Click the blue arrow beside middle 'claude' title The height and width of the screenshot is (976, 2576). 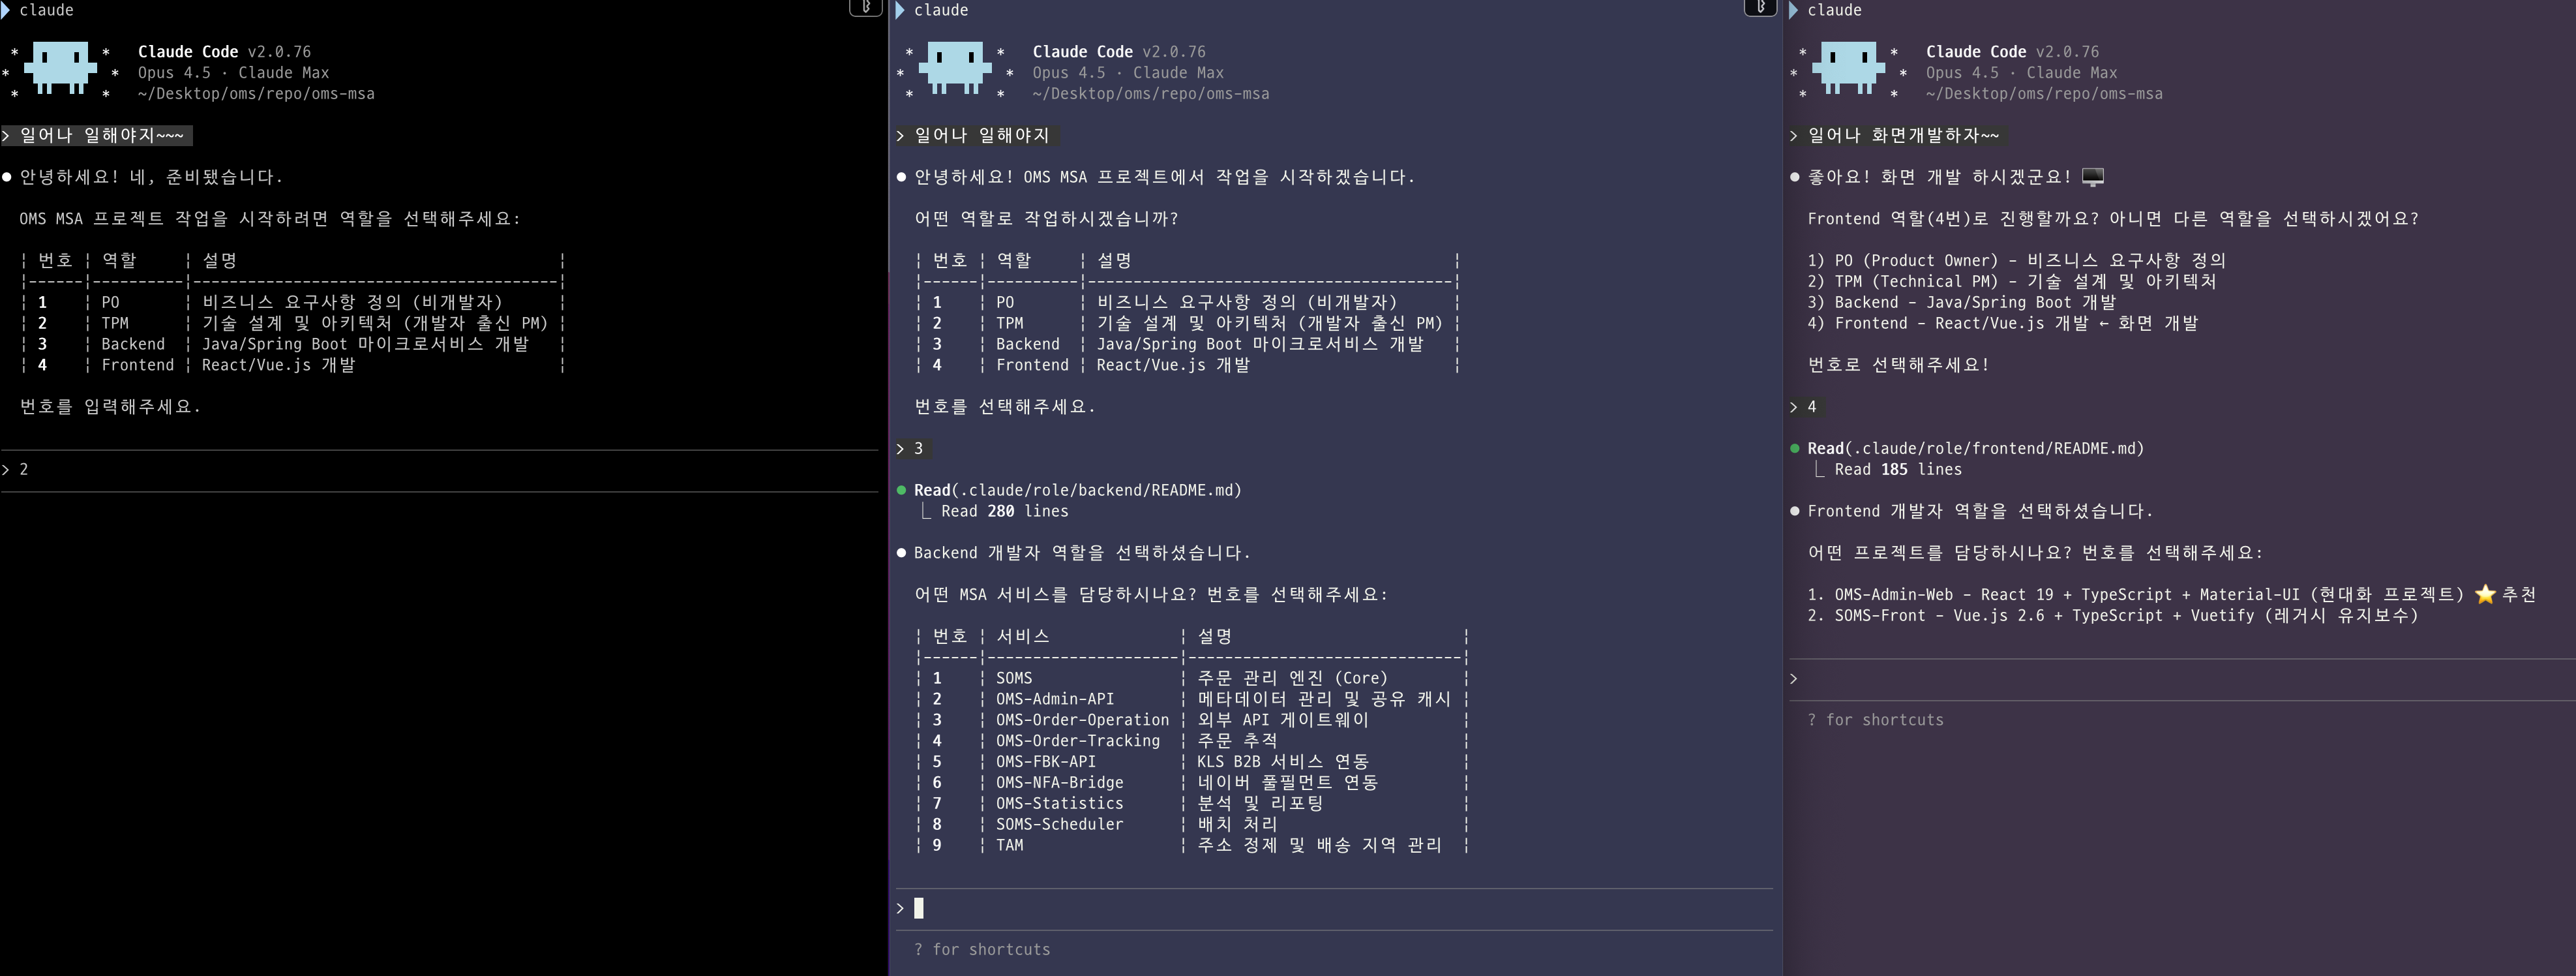tap(900, 10)
